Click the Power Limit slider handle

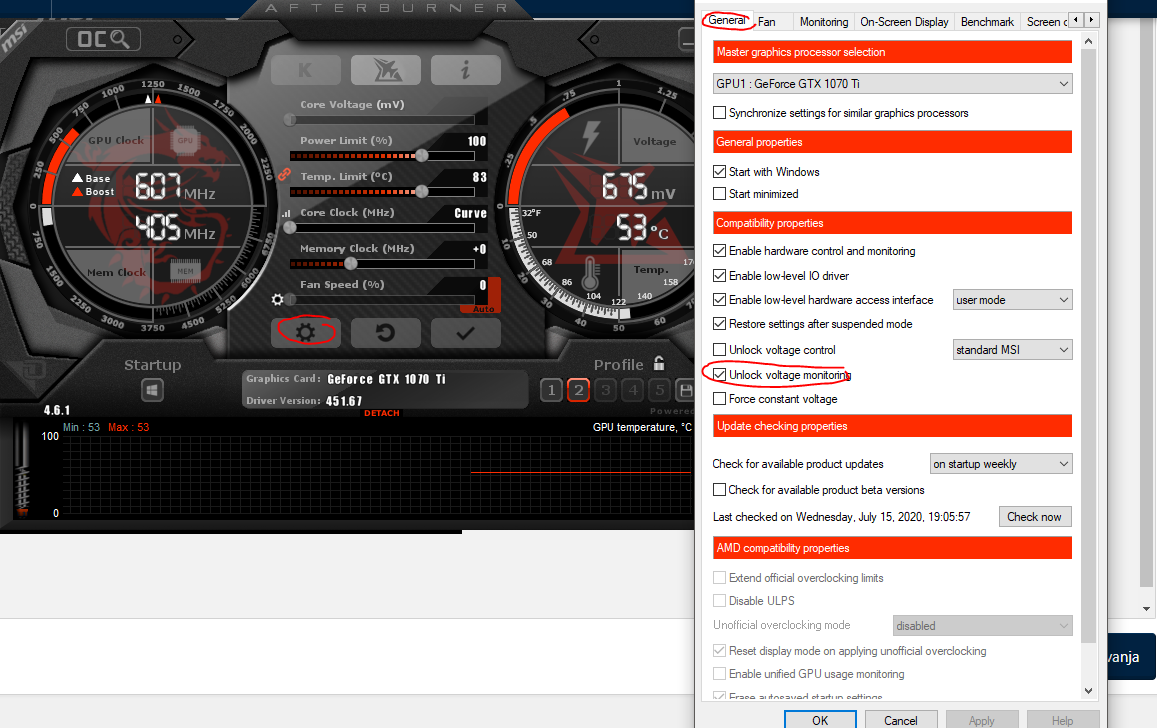click(x=422, y=156)
